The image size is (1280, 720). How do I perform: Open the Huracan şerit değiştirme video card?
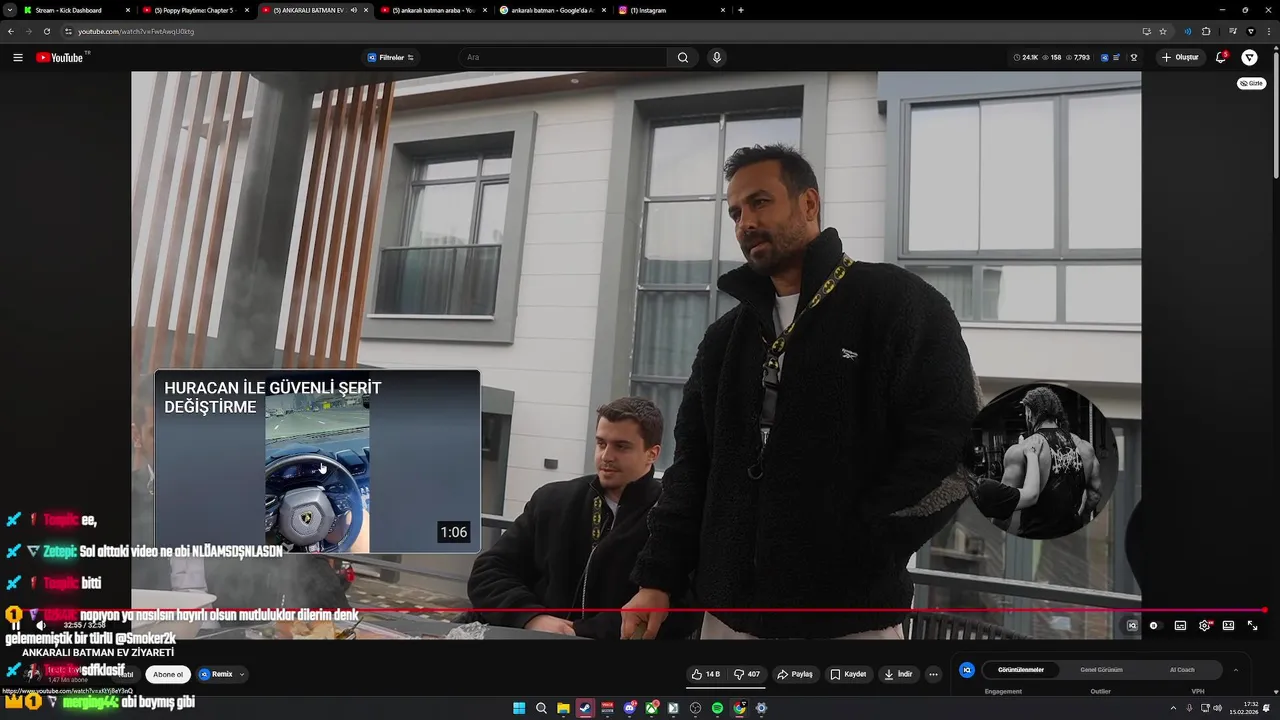pos(317,461)
